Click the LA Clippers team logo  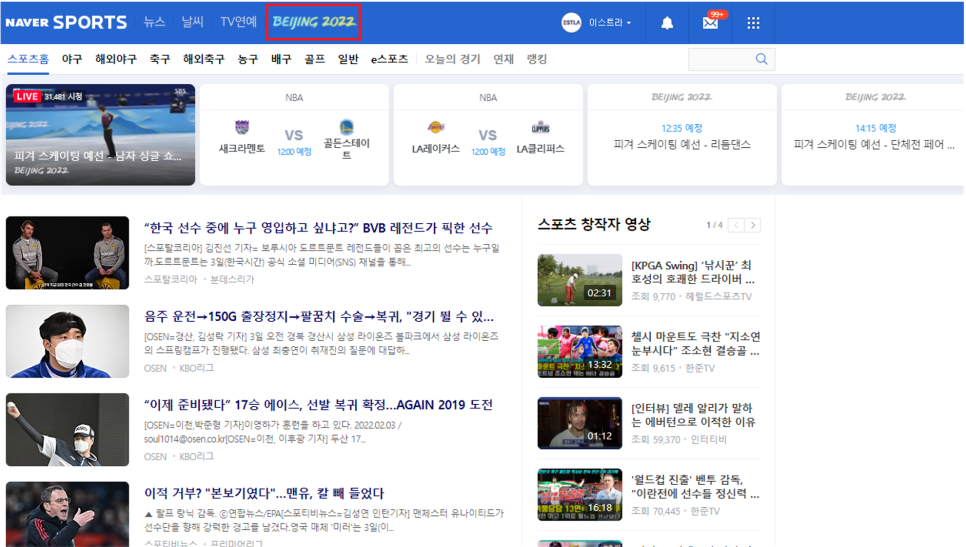540,128
